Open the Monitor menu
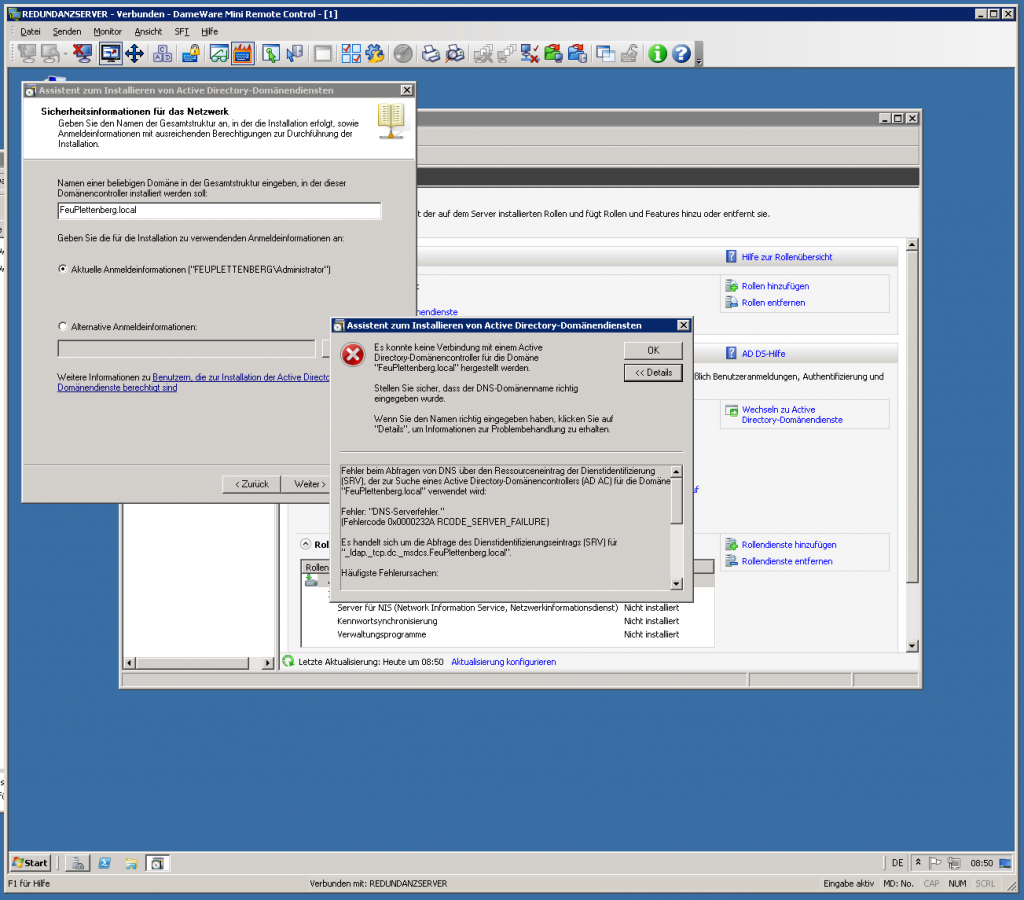1024x900 pixels. [107, 31]
